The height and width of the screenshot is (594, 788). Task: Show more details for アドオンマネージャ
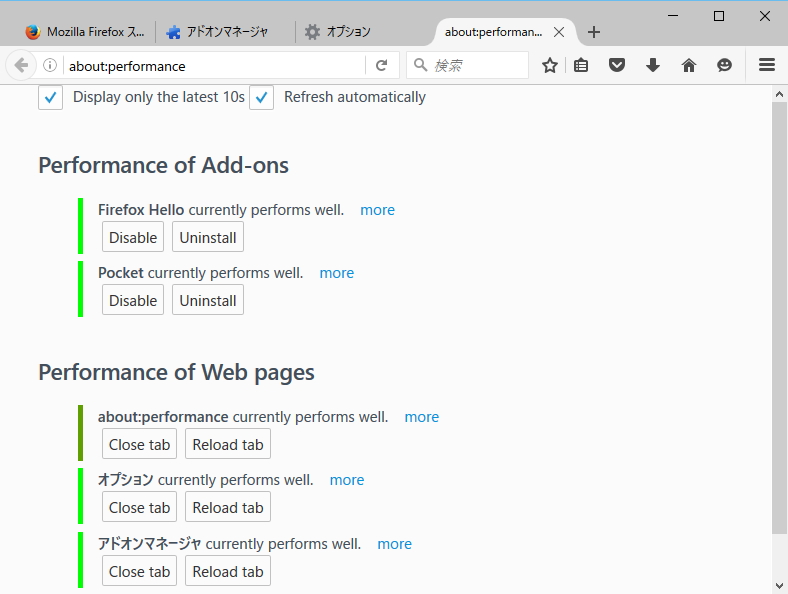(x=395, y=544)
